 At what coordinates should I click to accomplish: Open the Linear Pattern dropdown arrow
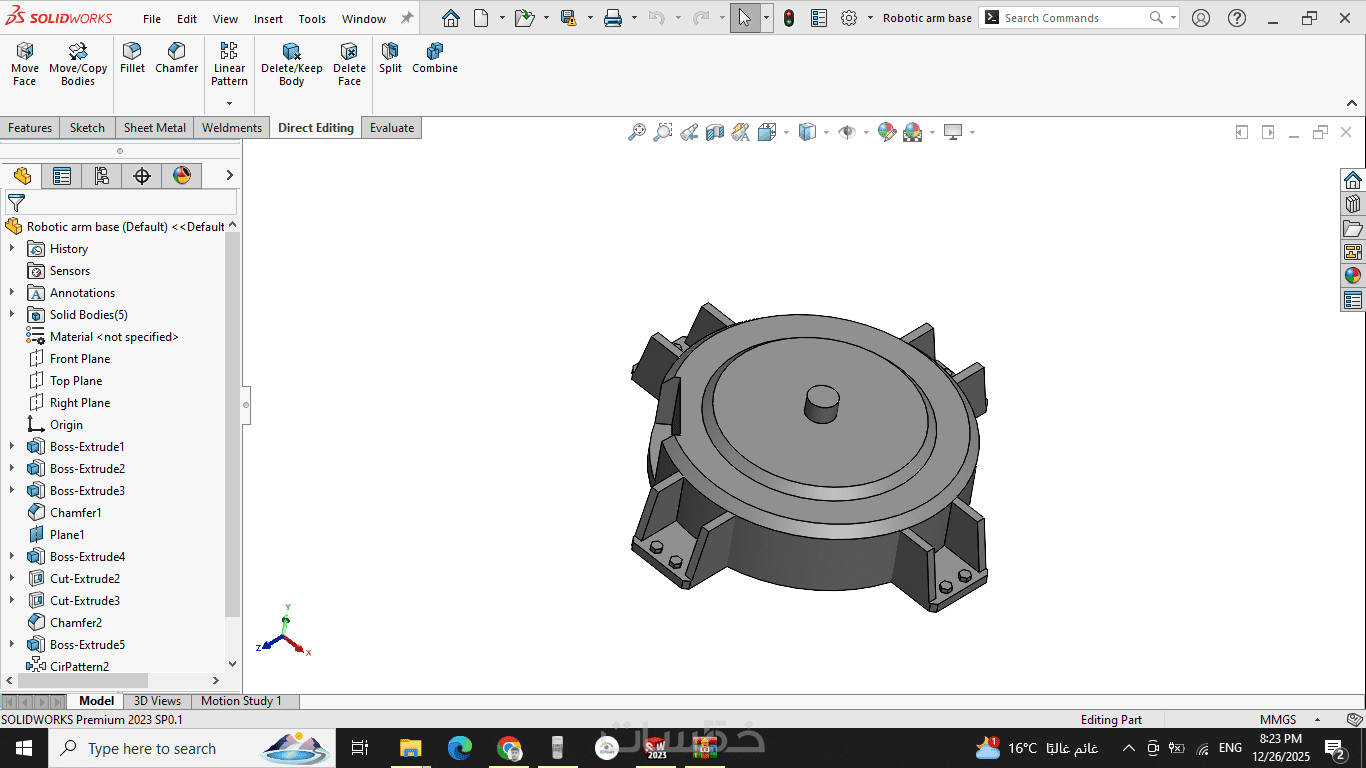tap(229, 103)
